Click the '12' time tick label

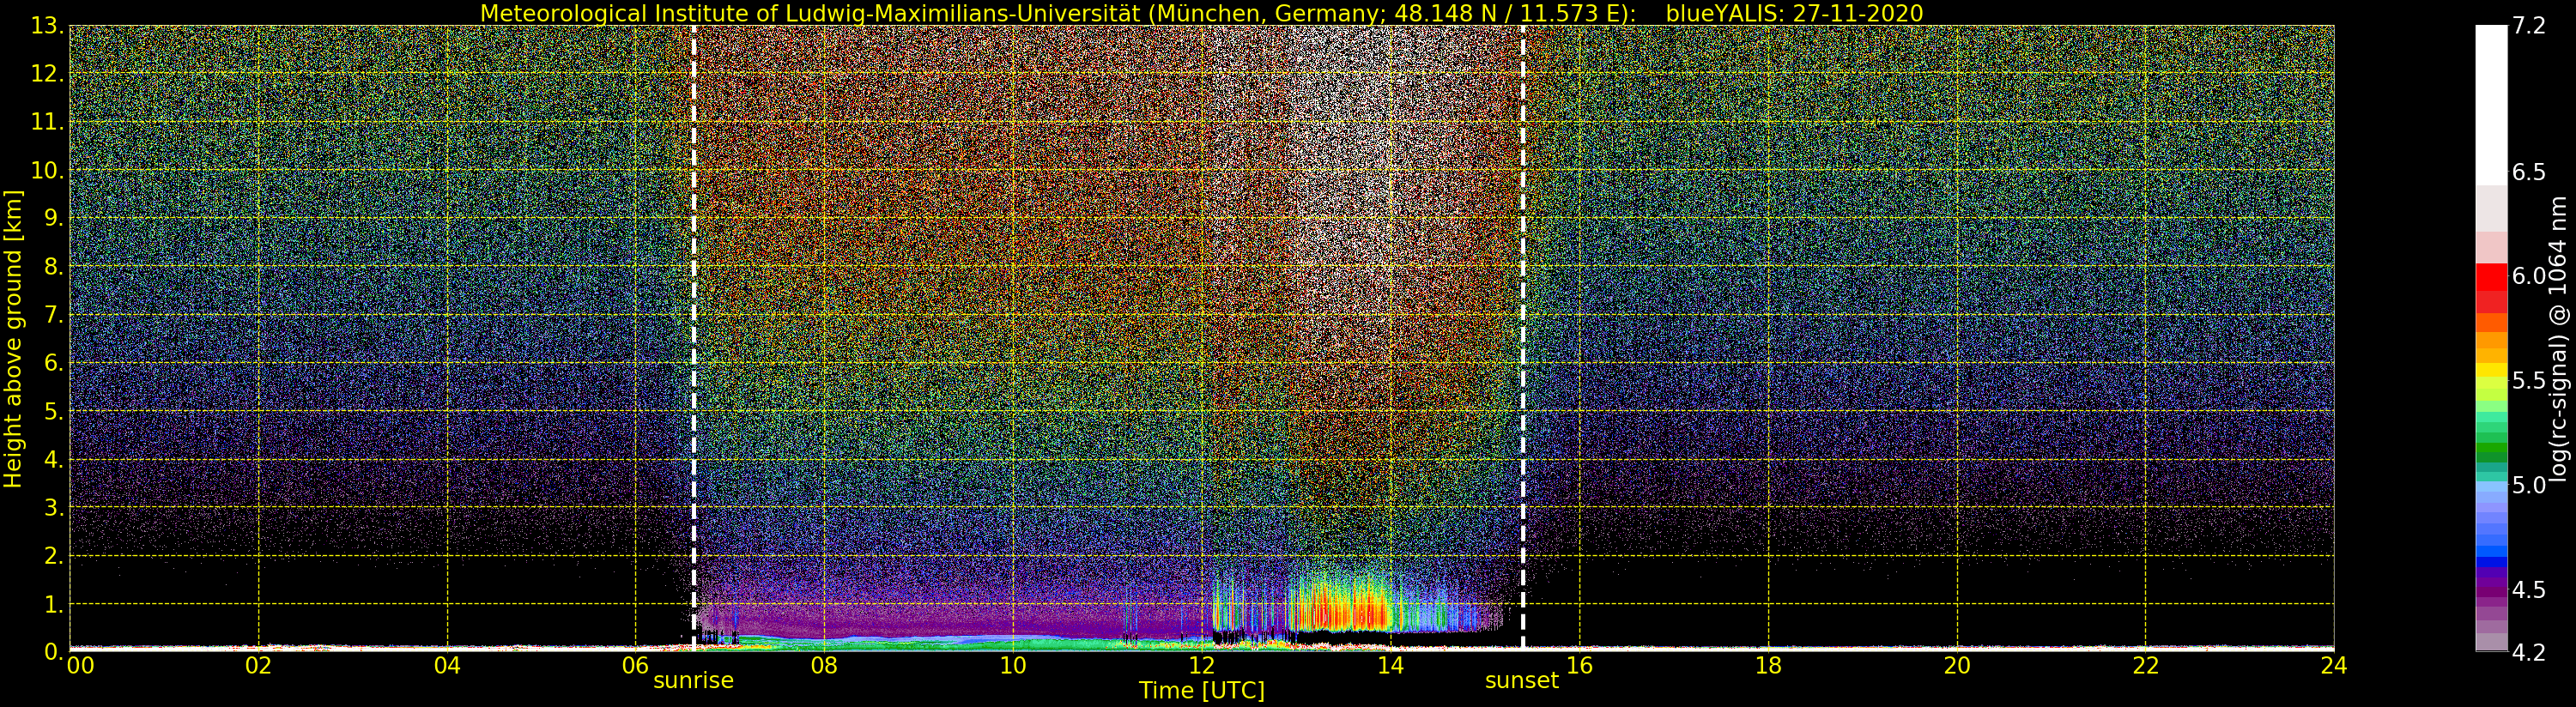pyautogui.click(x=1201, y=665)
